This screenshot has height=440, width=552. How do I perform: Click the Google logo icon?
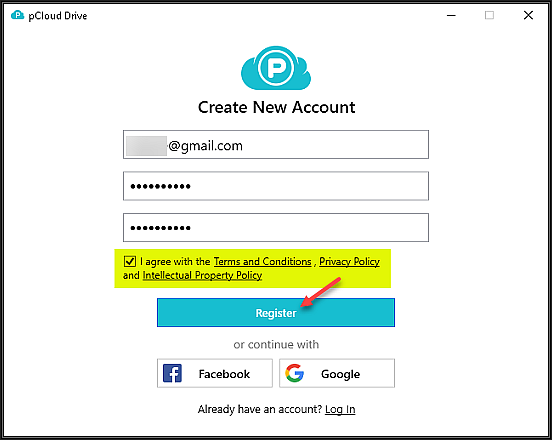click(295, 373)
